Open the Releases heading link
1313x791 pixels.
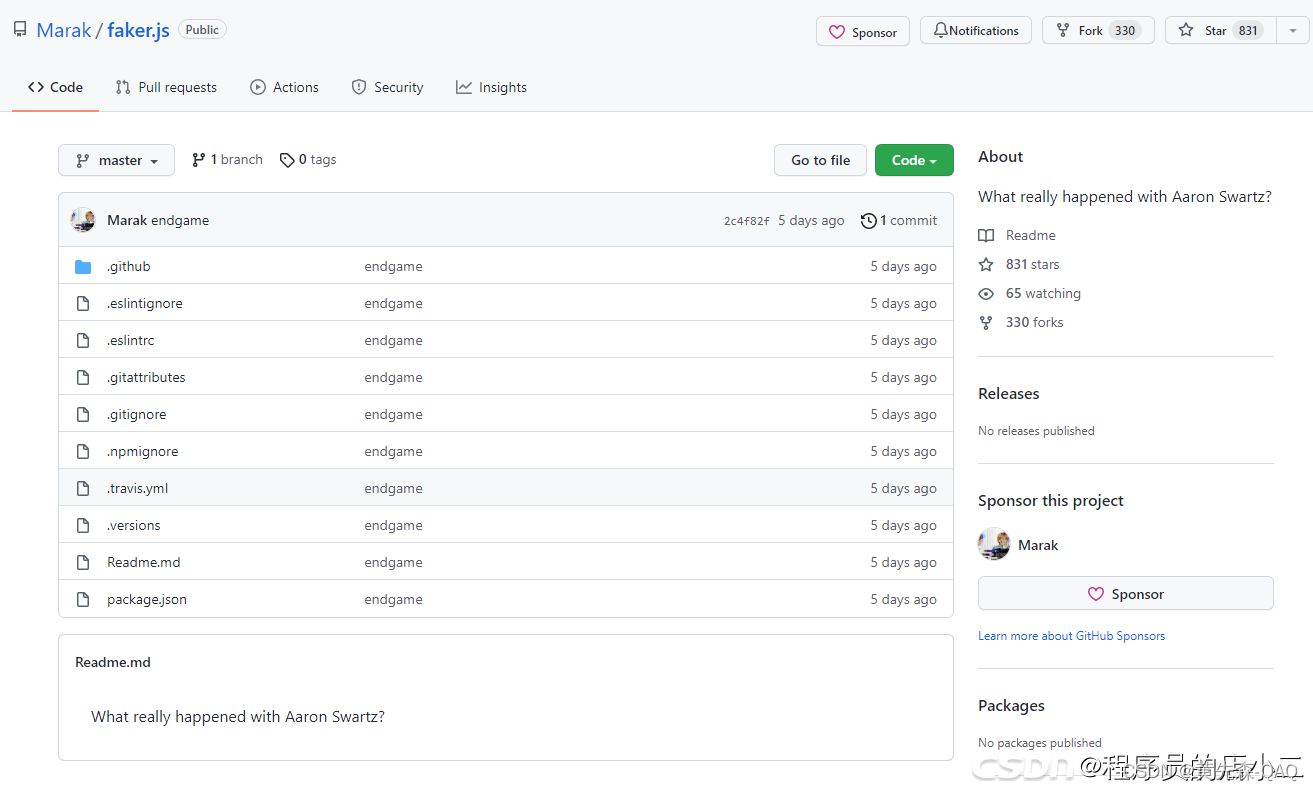pos(1009,393)
